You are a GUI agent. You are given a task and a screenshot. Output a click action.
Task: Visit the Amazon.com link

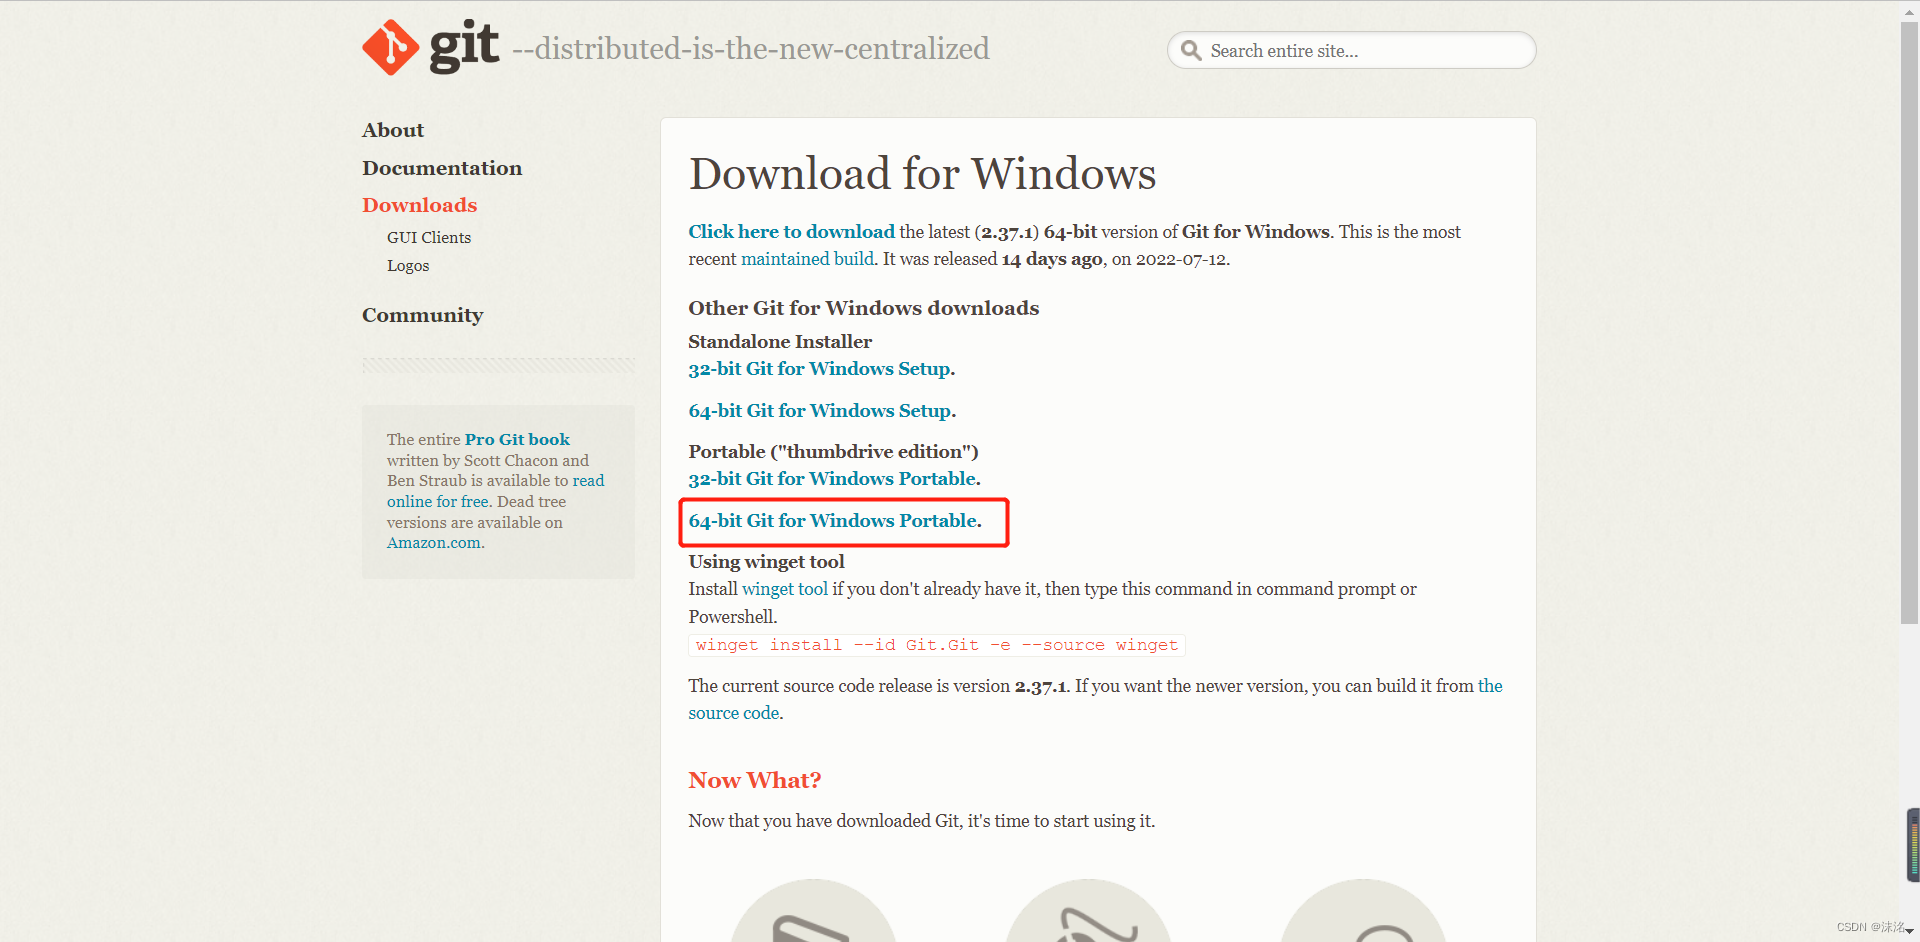(x=434, y=543)
